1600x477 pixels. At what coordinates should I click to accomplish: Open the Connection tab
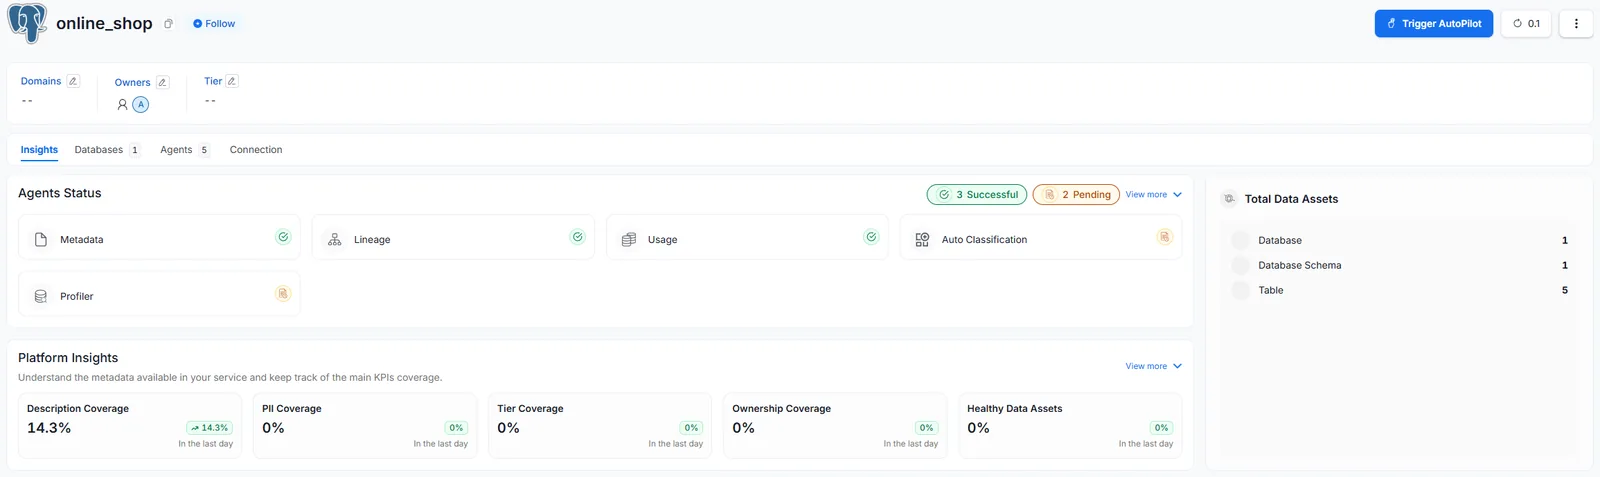(x=256, y=150)
